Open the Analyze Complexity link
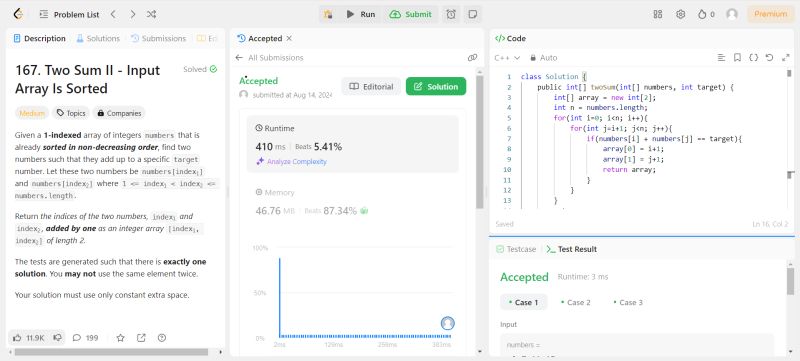 click(x=291, y=162)
